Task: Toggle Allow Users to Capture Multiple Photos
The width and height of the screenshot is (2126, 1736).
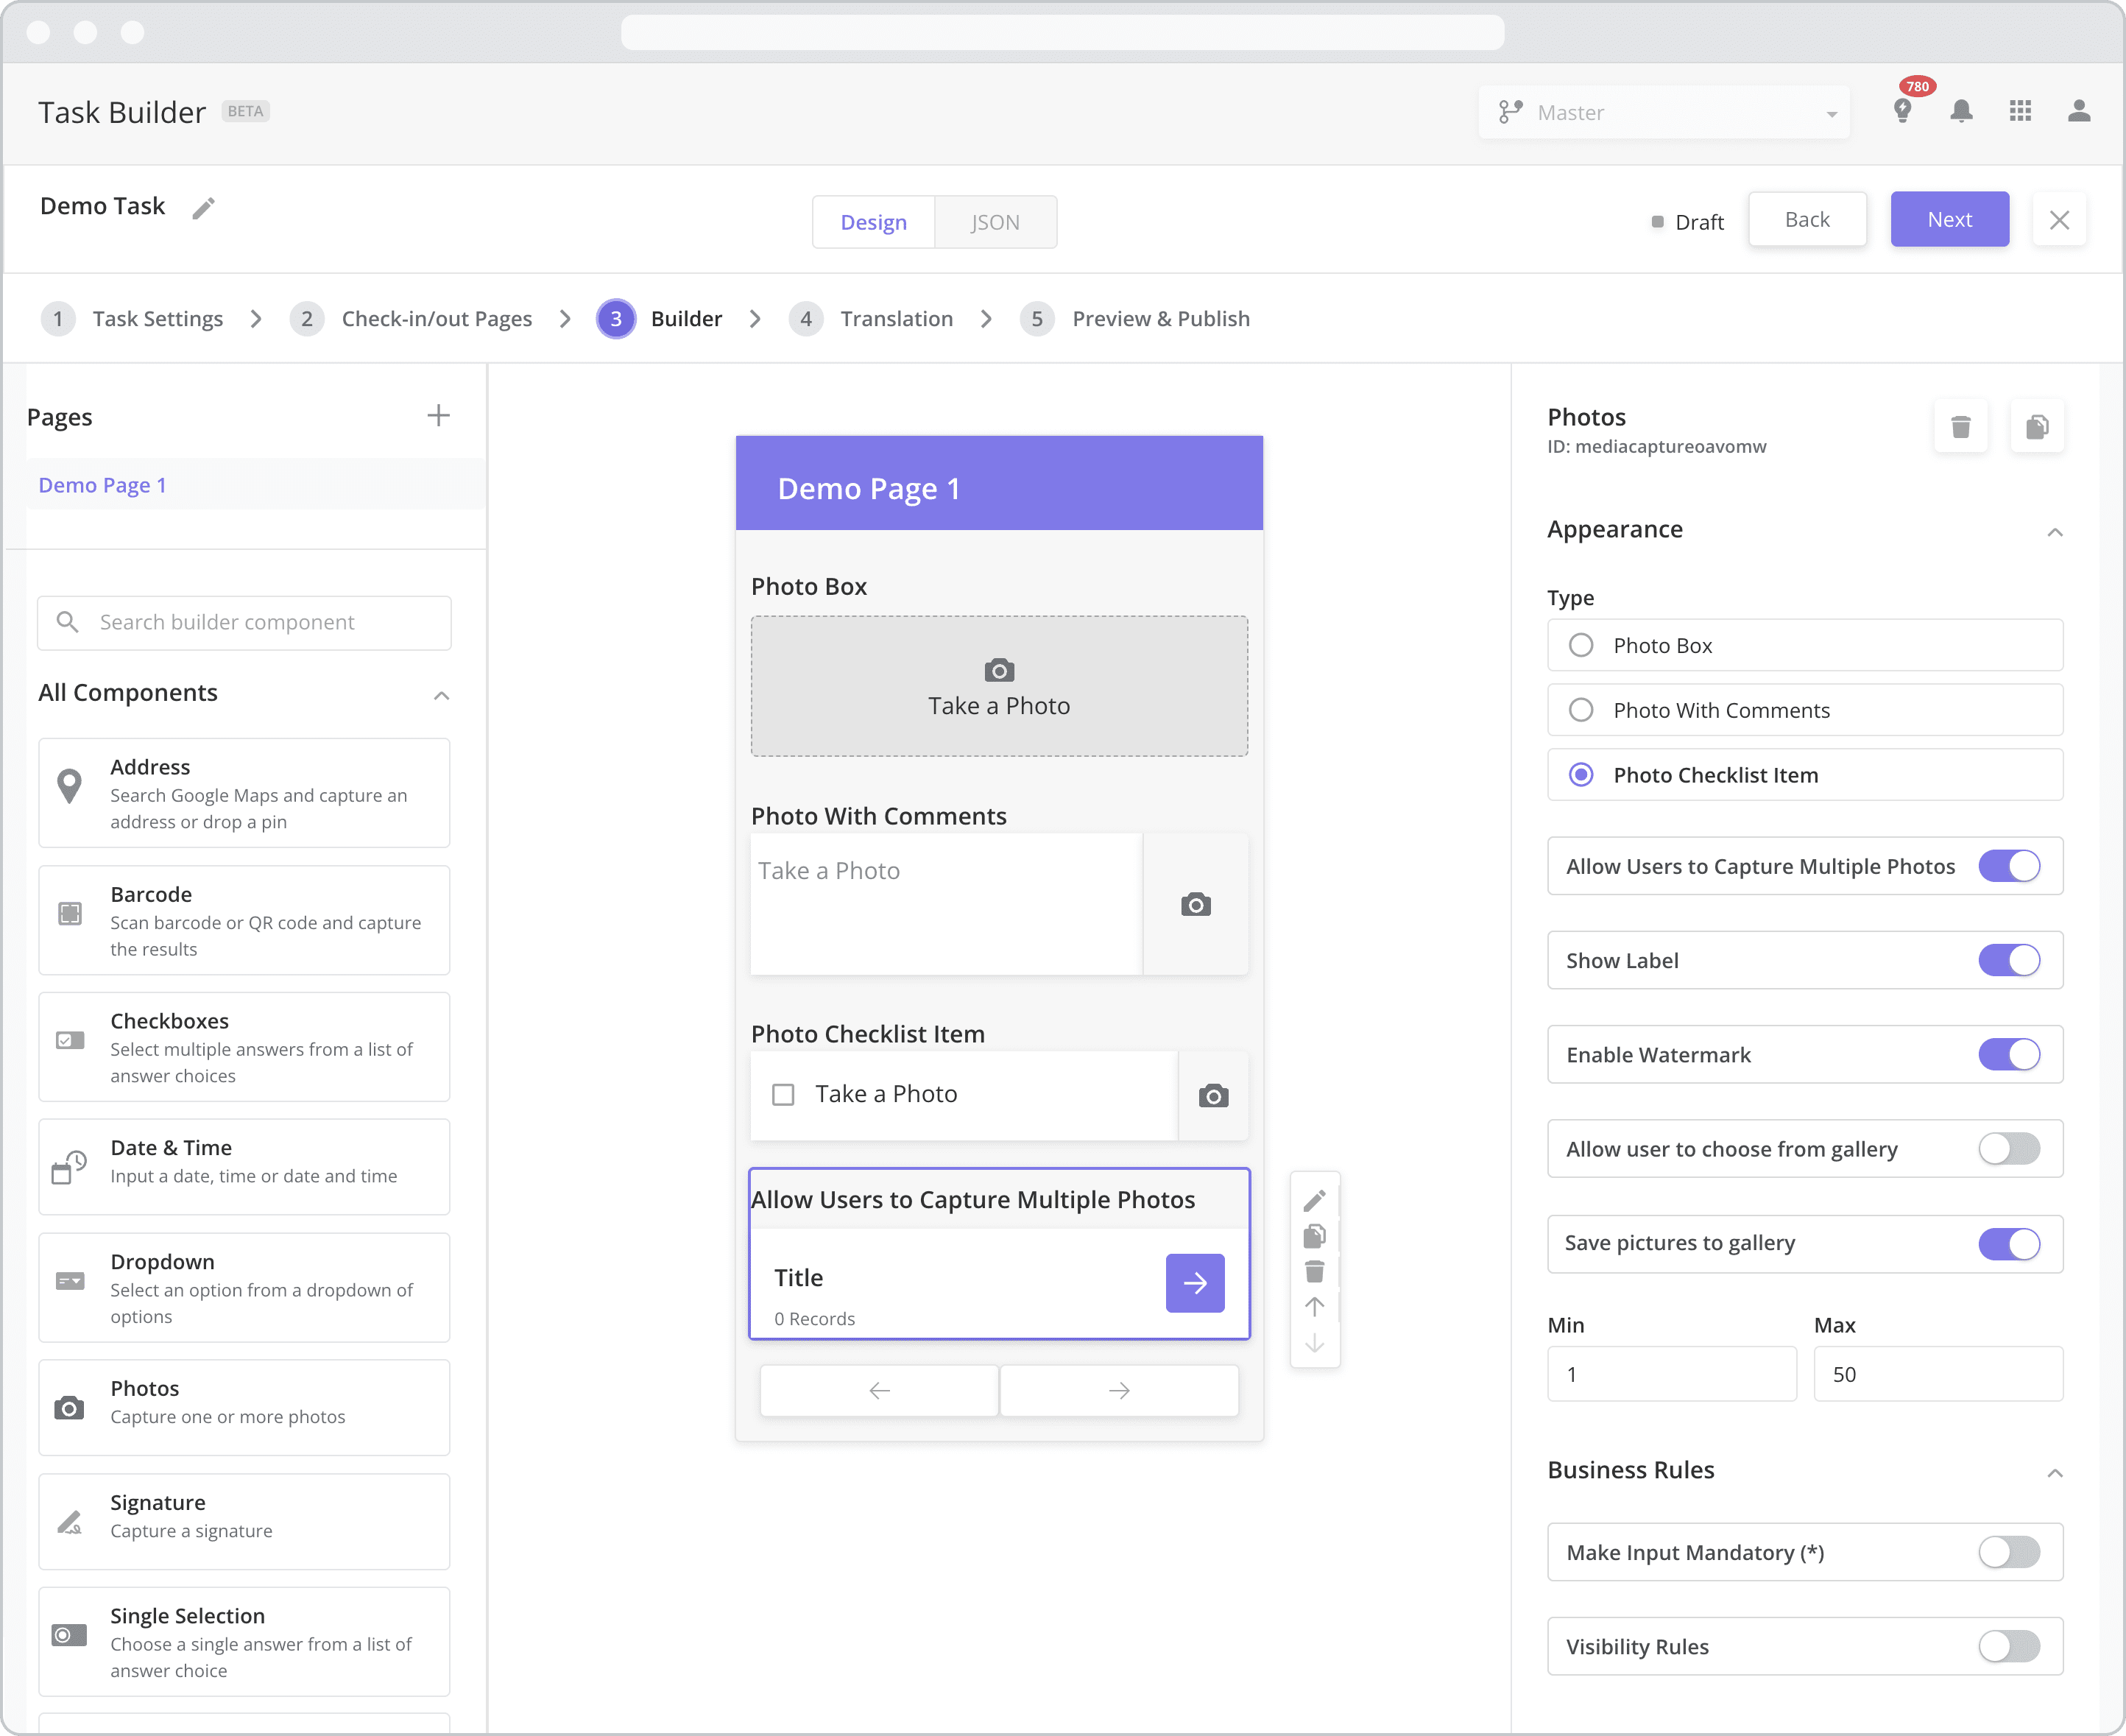Action: pyautogui.click(x=2009, y=866)
